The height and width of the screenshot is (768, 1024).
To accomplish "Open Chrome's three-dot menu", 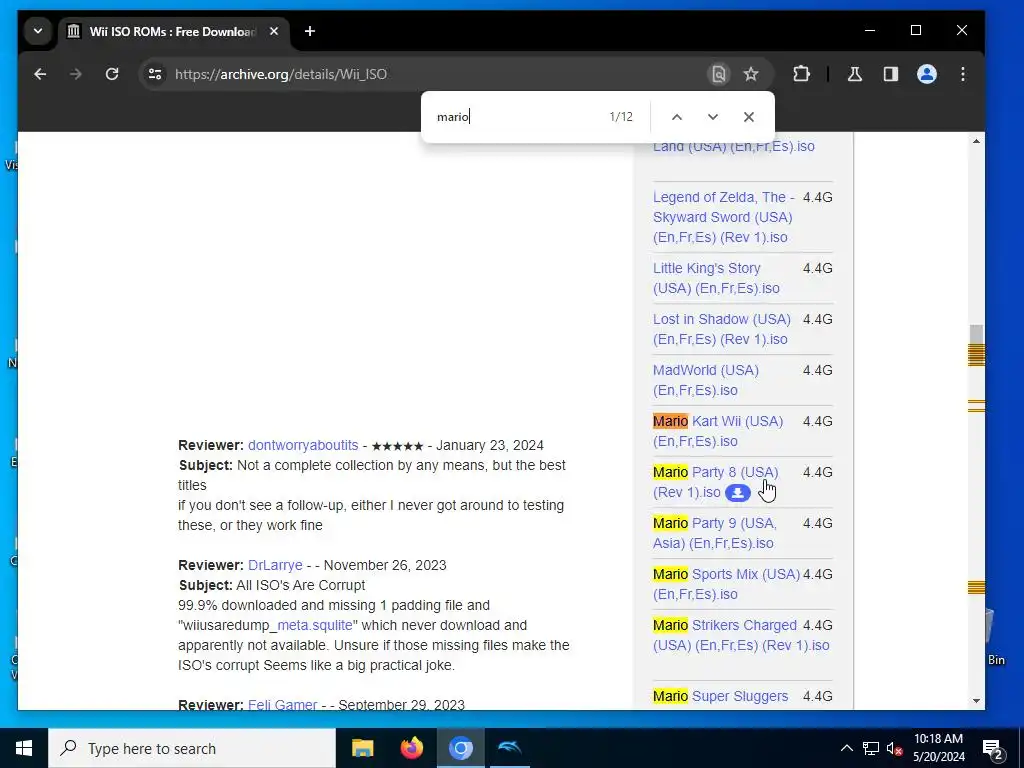I will click(x=963, y=74).
